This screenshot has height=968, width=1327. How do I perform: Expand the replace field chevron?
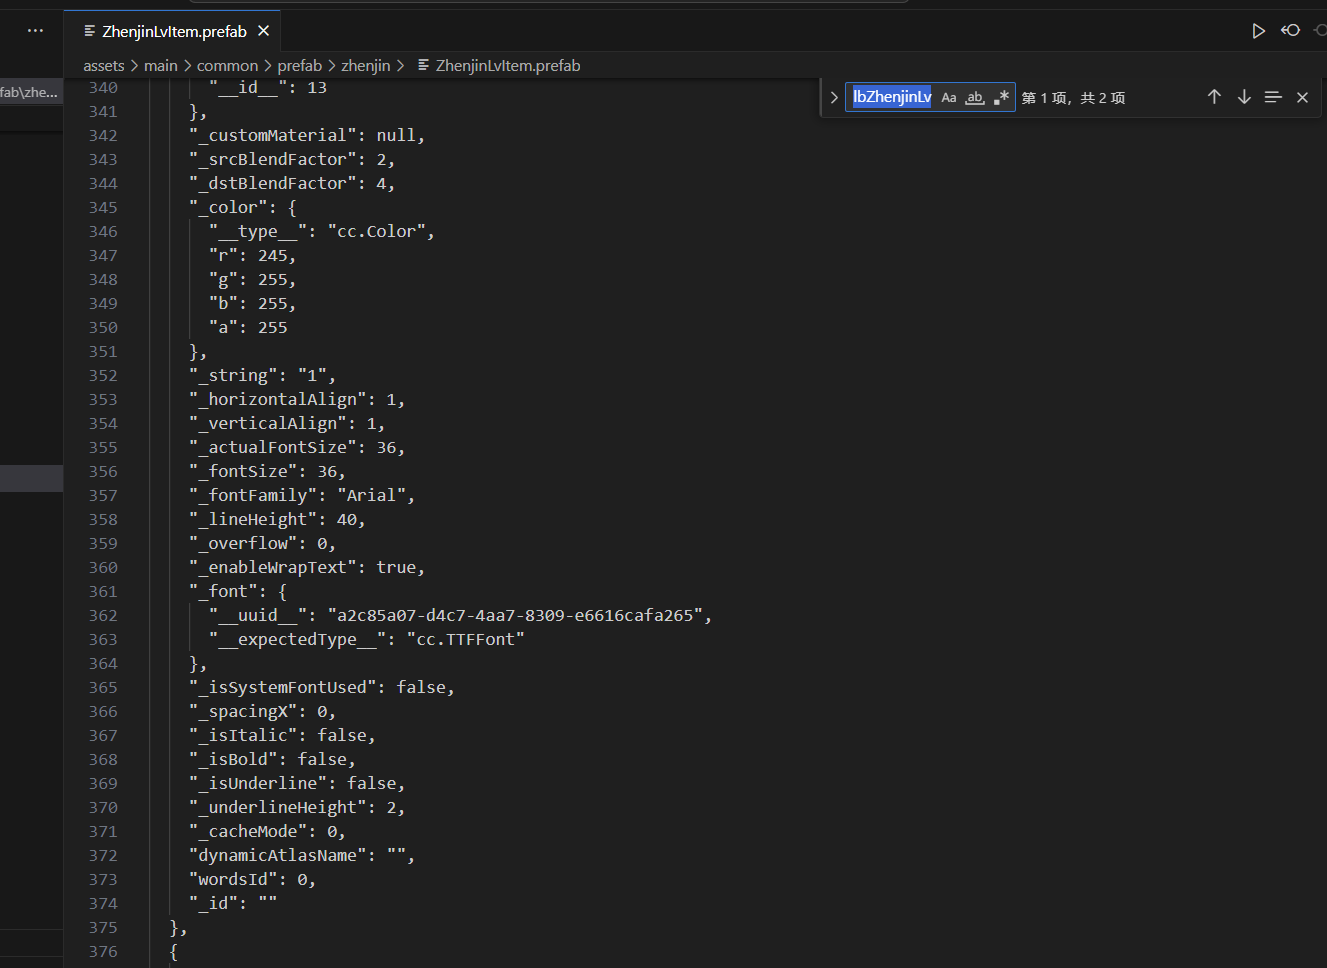coord(834,97)
